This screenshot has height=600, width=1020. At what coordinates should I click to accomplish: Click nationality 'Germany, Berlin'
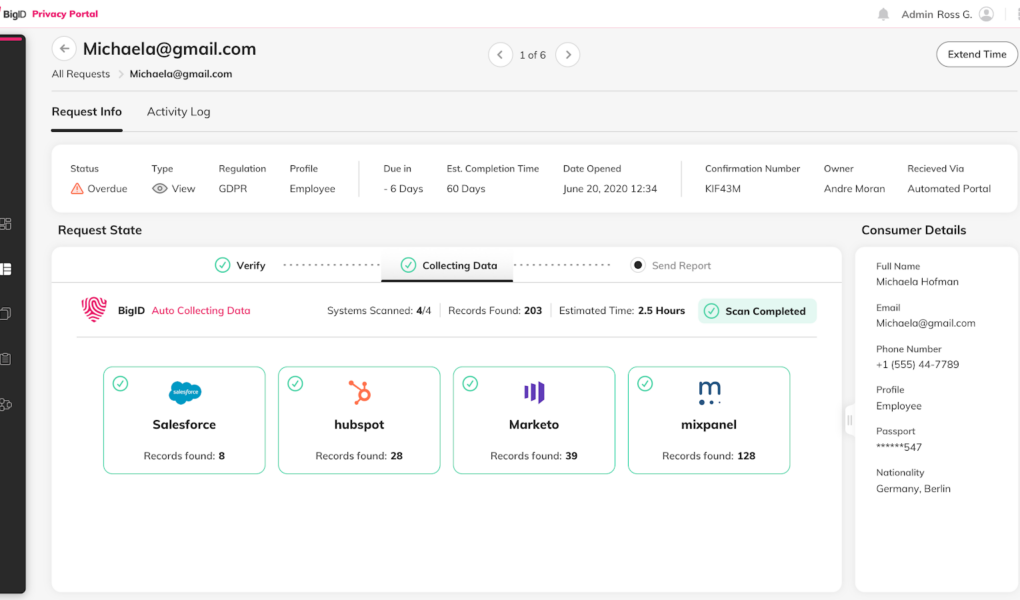click(913, 489)
